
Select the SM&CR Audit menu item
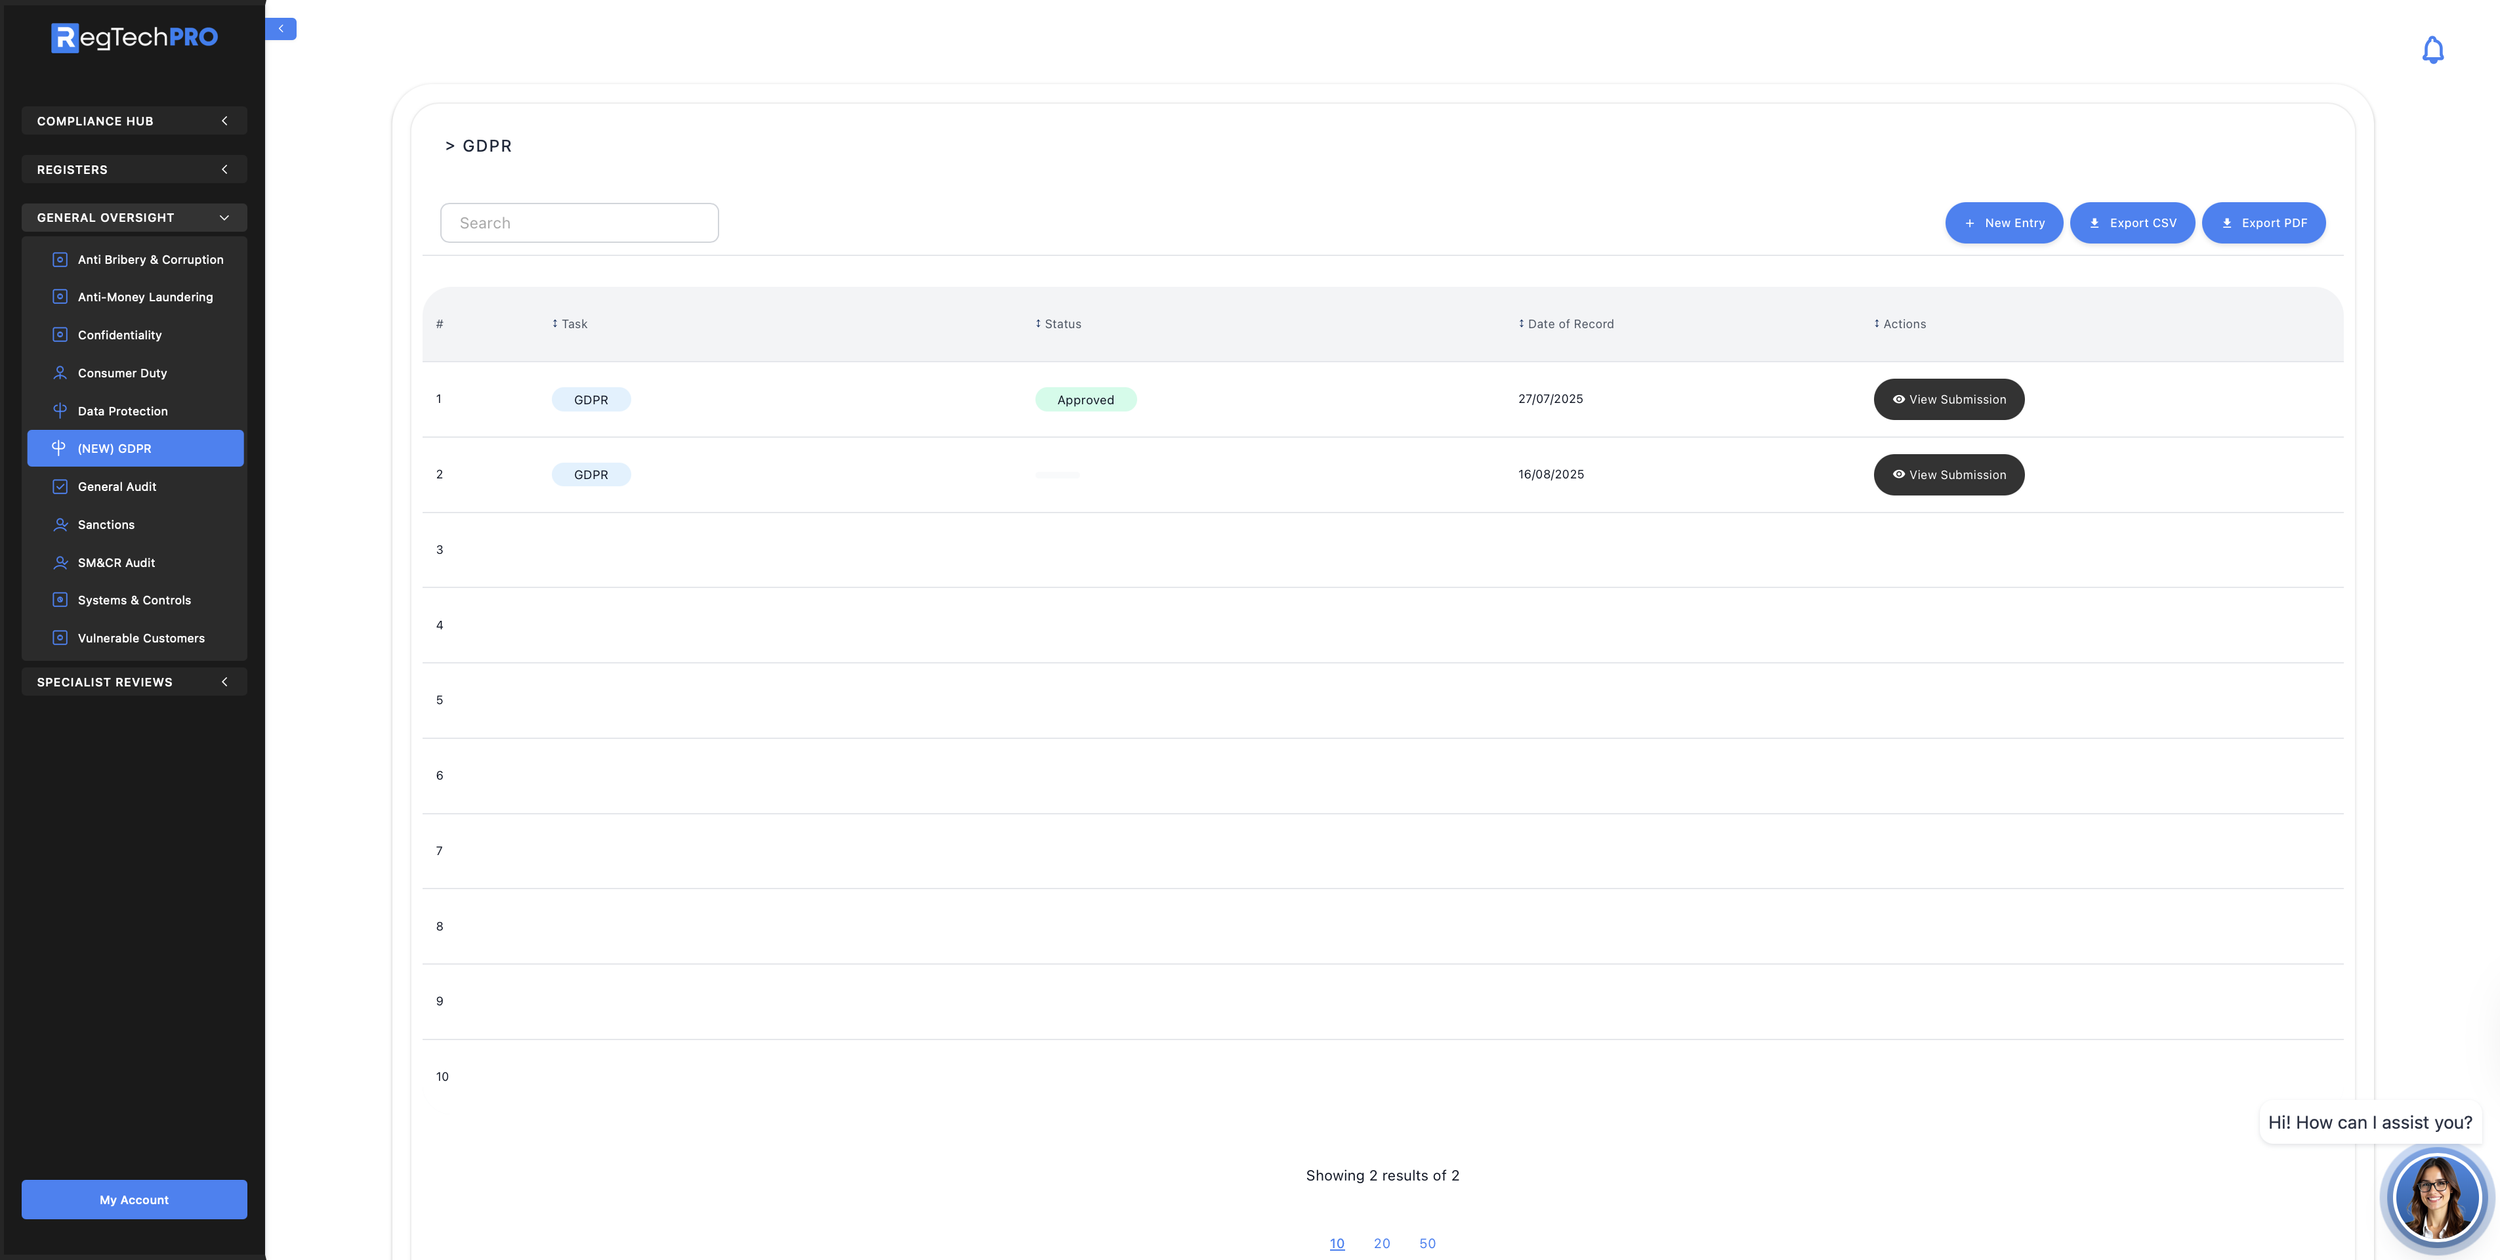tap(116, 563)
